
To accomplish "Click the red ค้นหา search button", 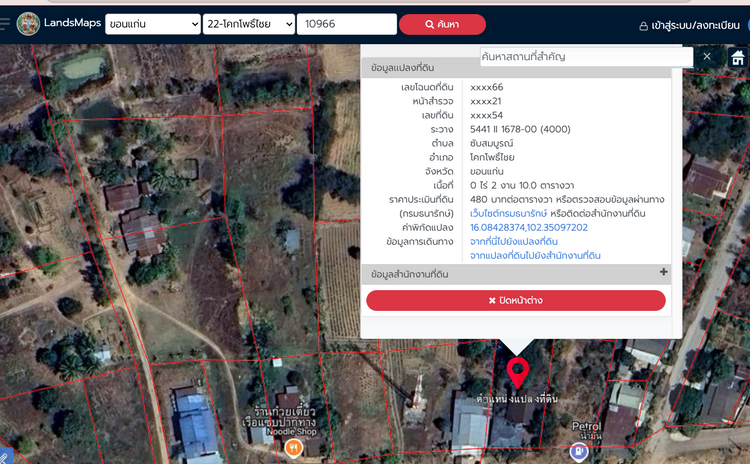I will coord(442,24).
